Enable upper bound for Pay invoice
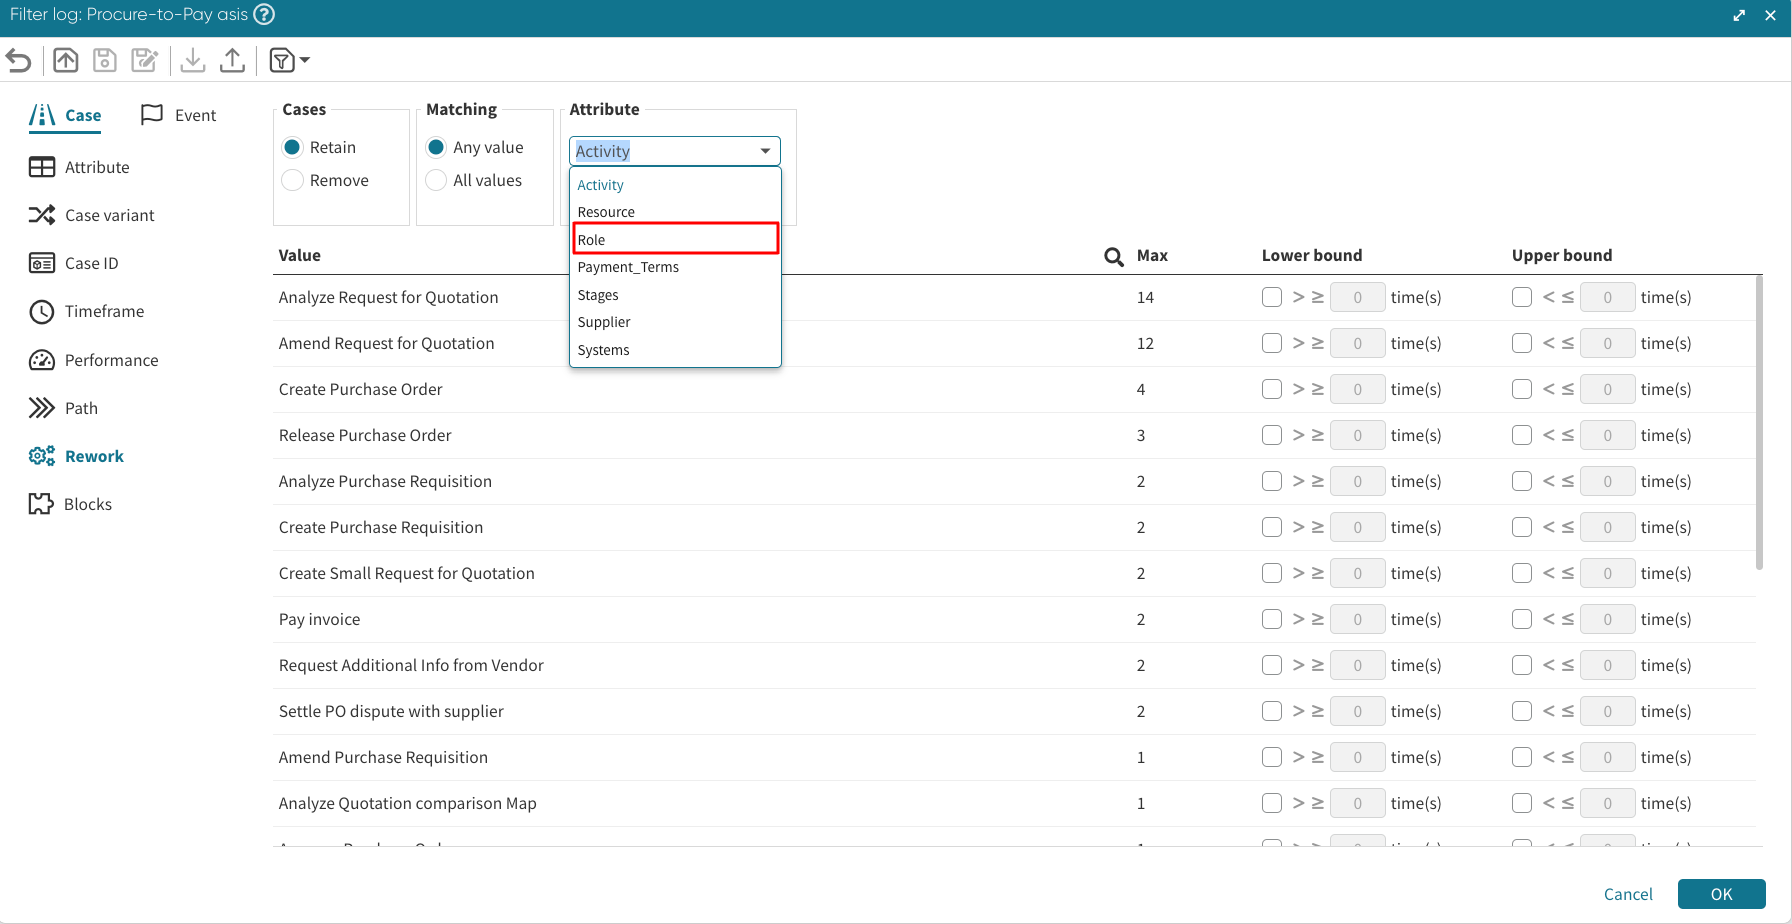Image resolution: width=1792 pixels, height=924 pixels. coord(1522,619)
